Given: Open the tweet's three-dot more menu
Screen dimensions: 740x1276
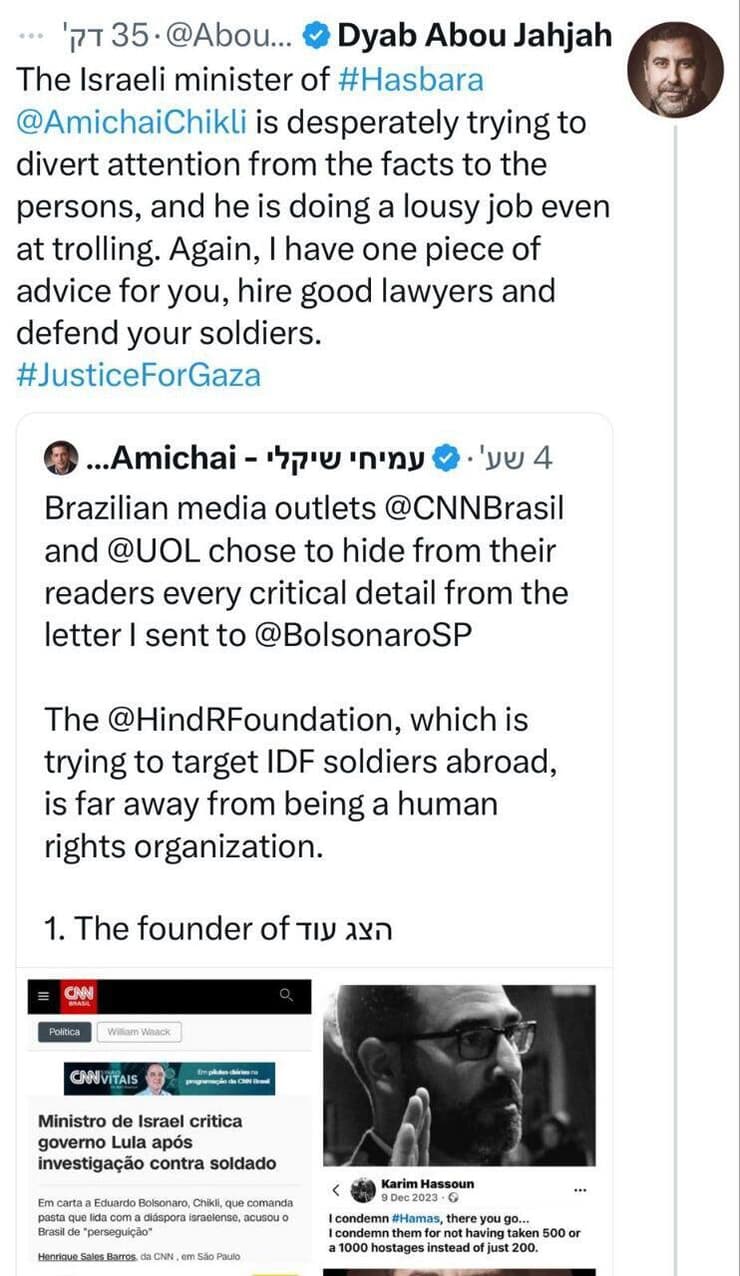Looking at the screenshot, I should [31, 36].
